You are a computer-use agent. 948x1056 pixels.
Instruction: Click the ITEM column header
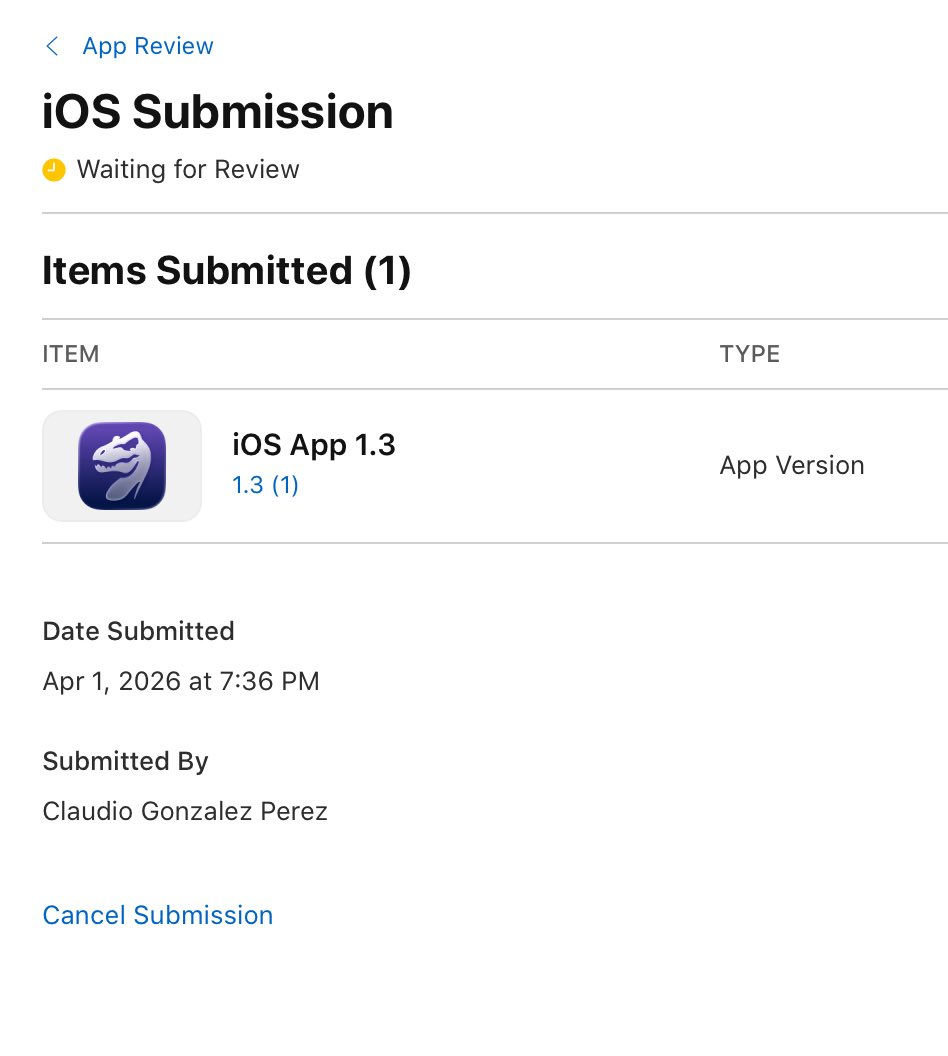coord(71,354)
